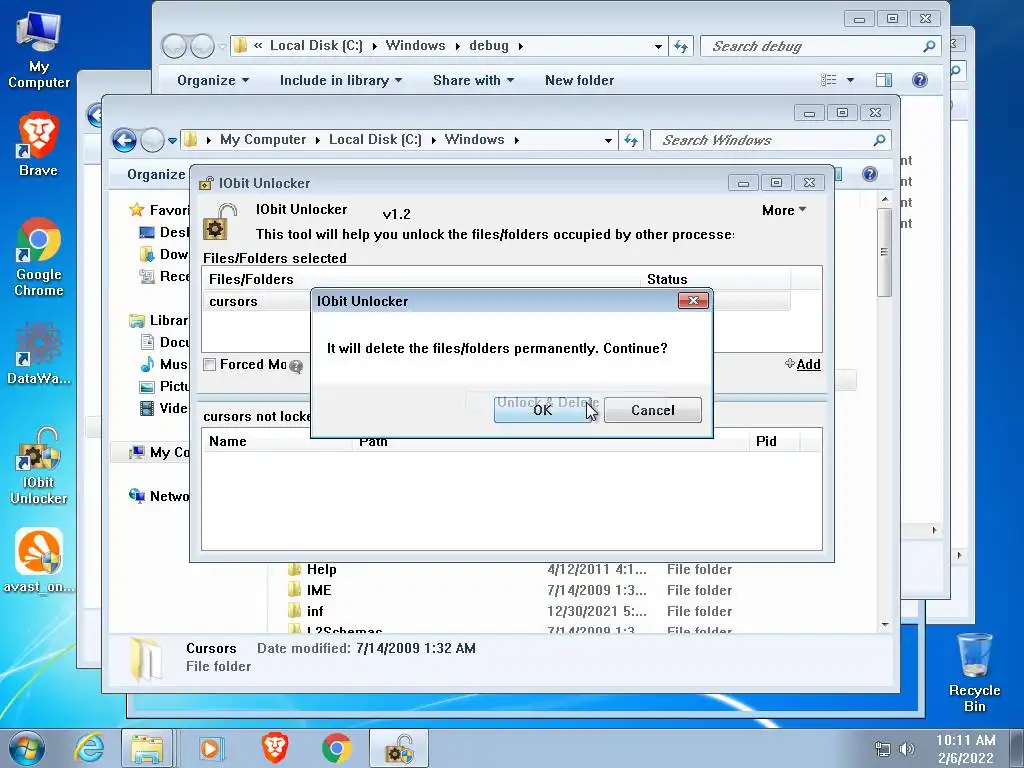
Task: Launch Internet Explorer from taskbar
Action: [88, 748]
